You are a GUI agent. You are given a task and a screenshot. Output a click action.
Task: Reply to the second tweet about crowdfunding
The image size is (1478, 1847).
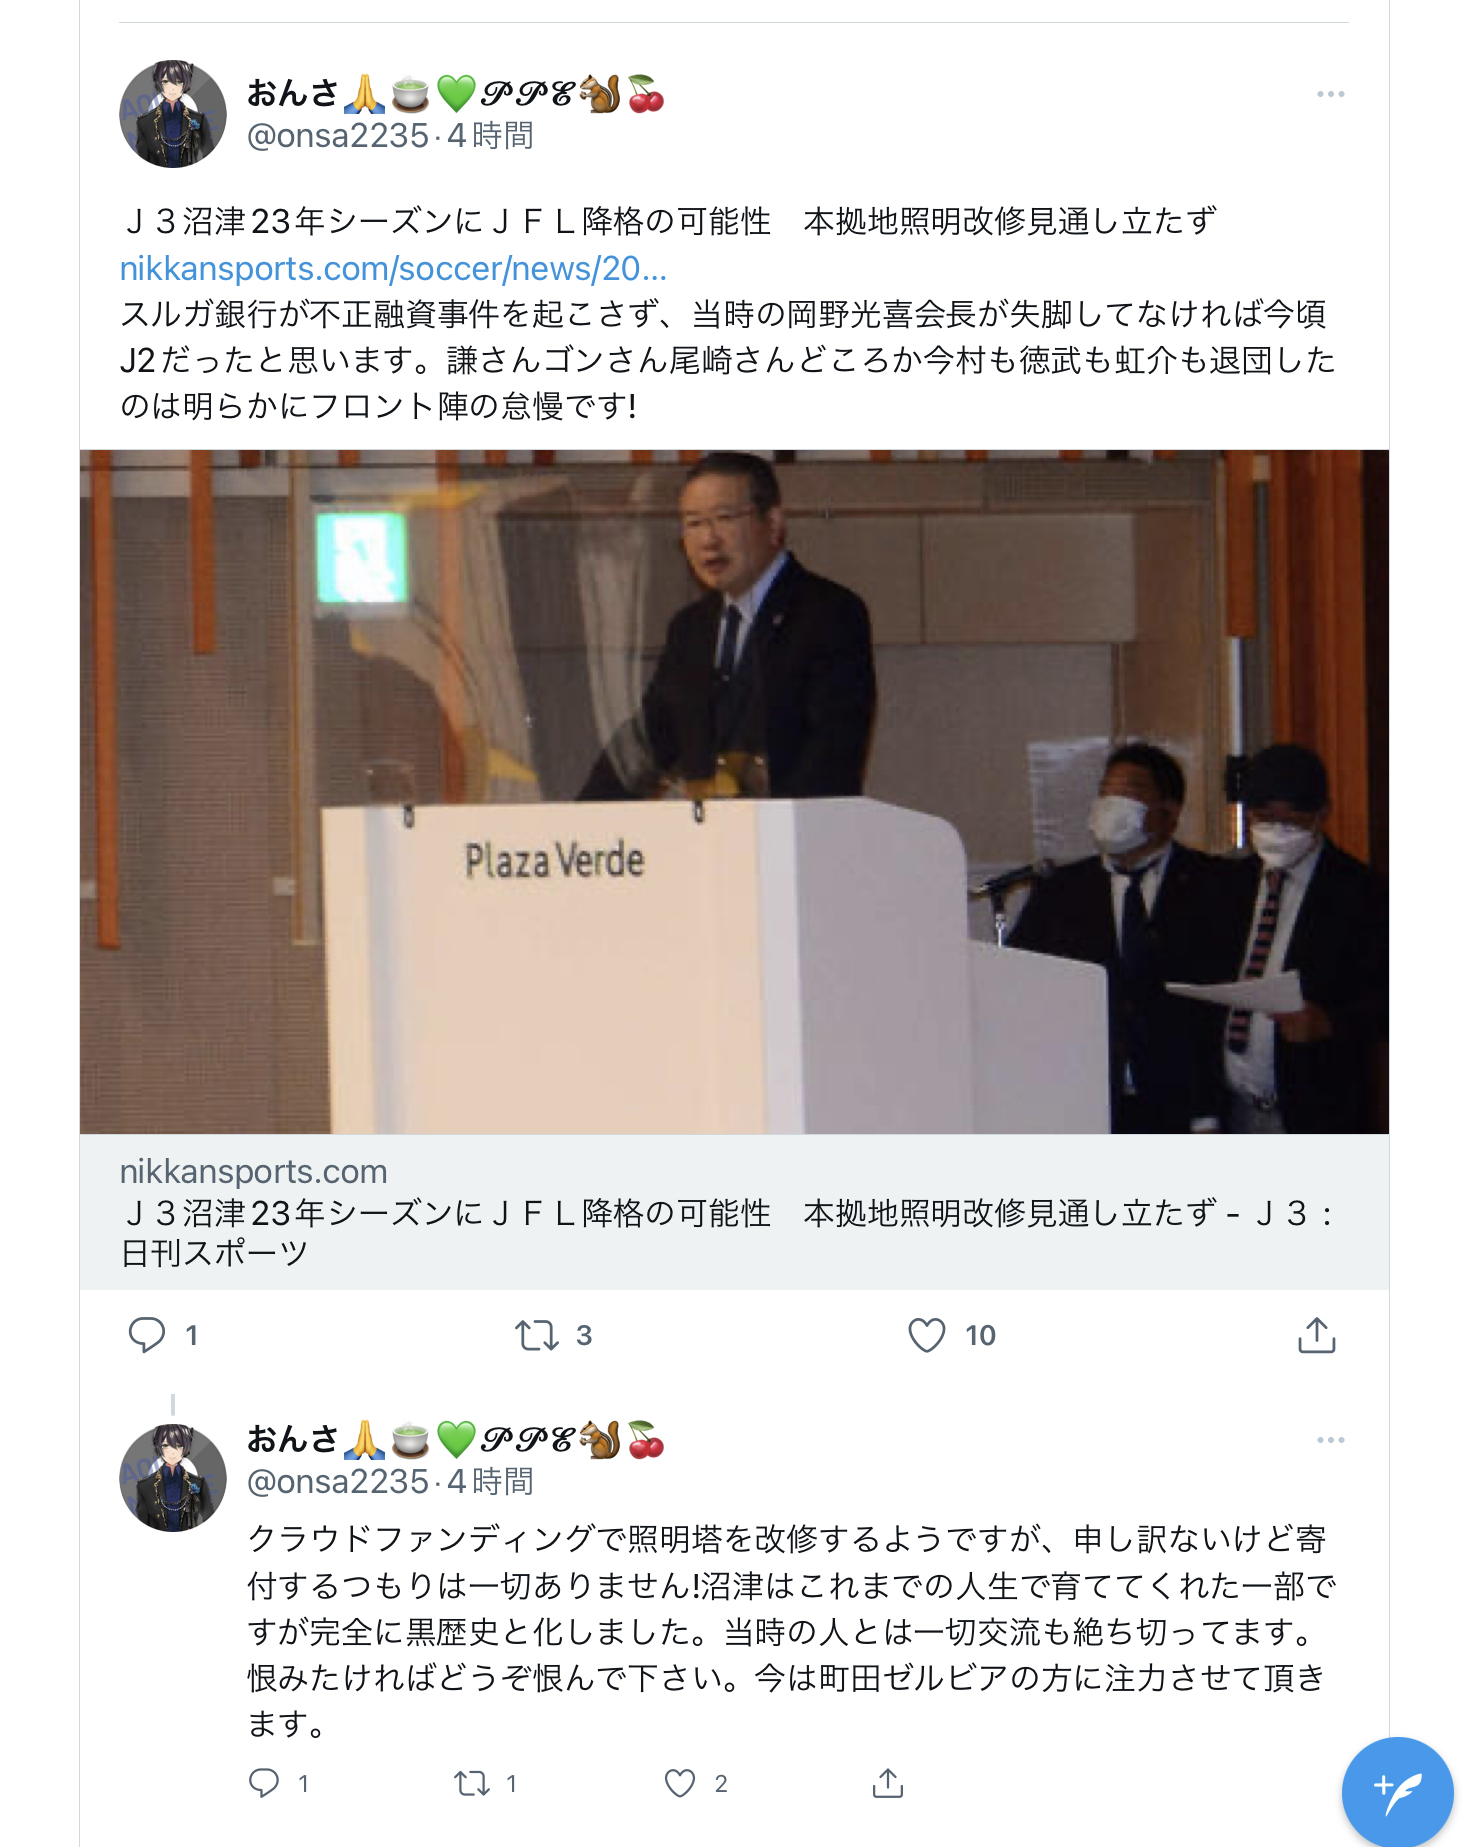pos(264,1783)
